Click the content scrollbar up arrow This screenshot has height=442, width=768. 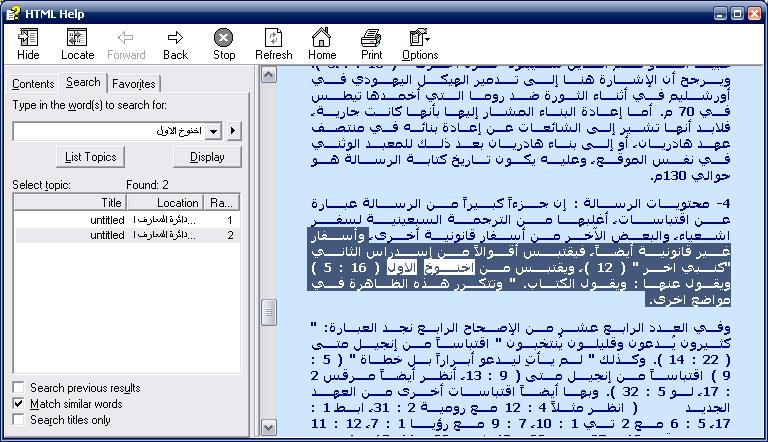(268, 74)
